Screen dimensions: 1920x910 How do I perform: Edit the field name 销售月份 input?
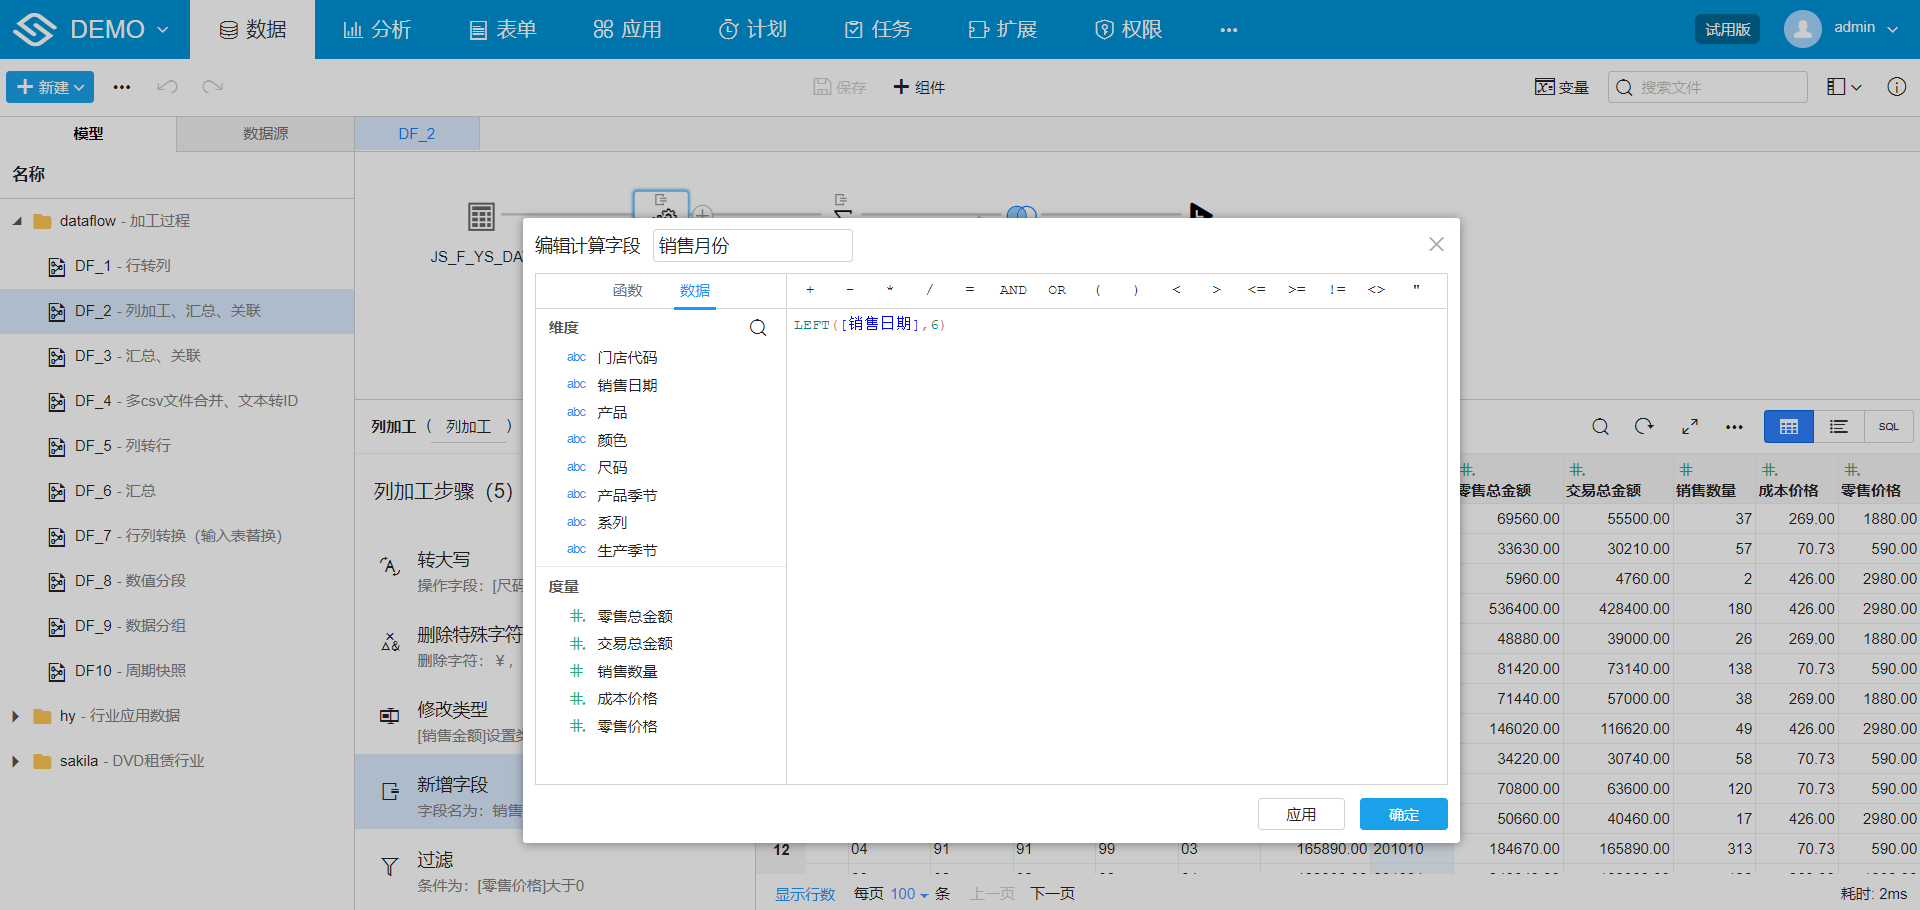click(x=753, y=246)
